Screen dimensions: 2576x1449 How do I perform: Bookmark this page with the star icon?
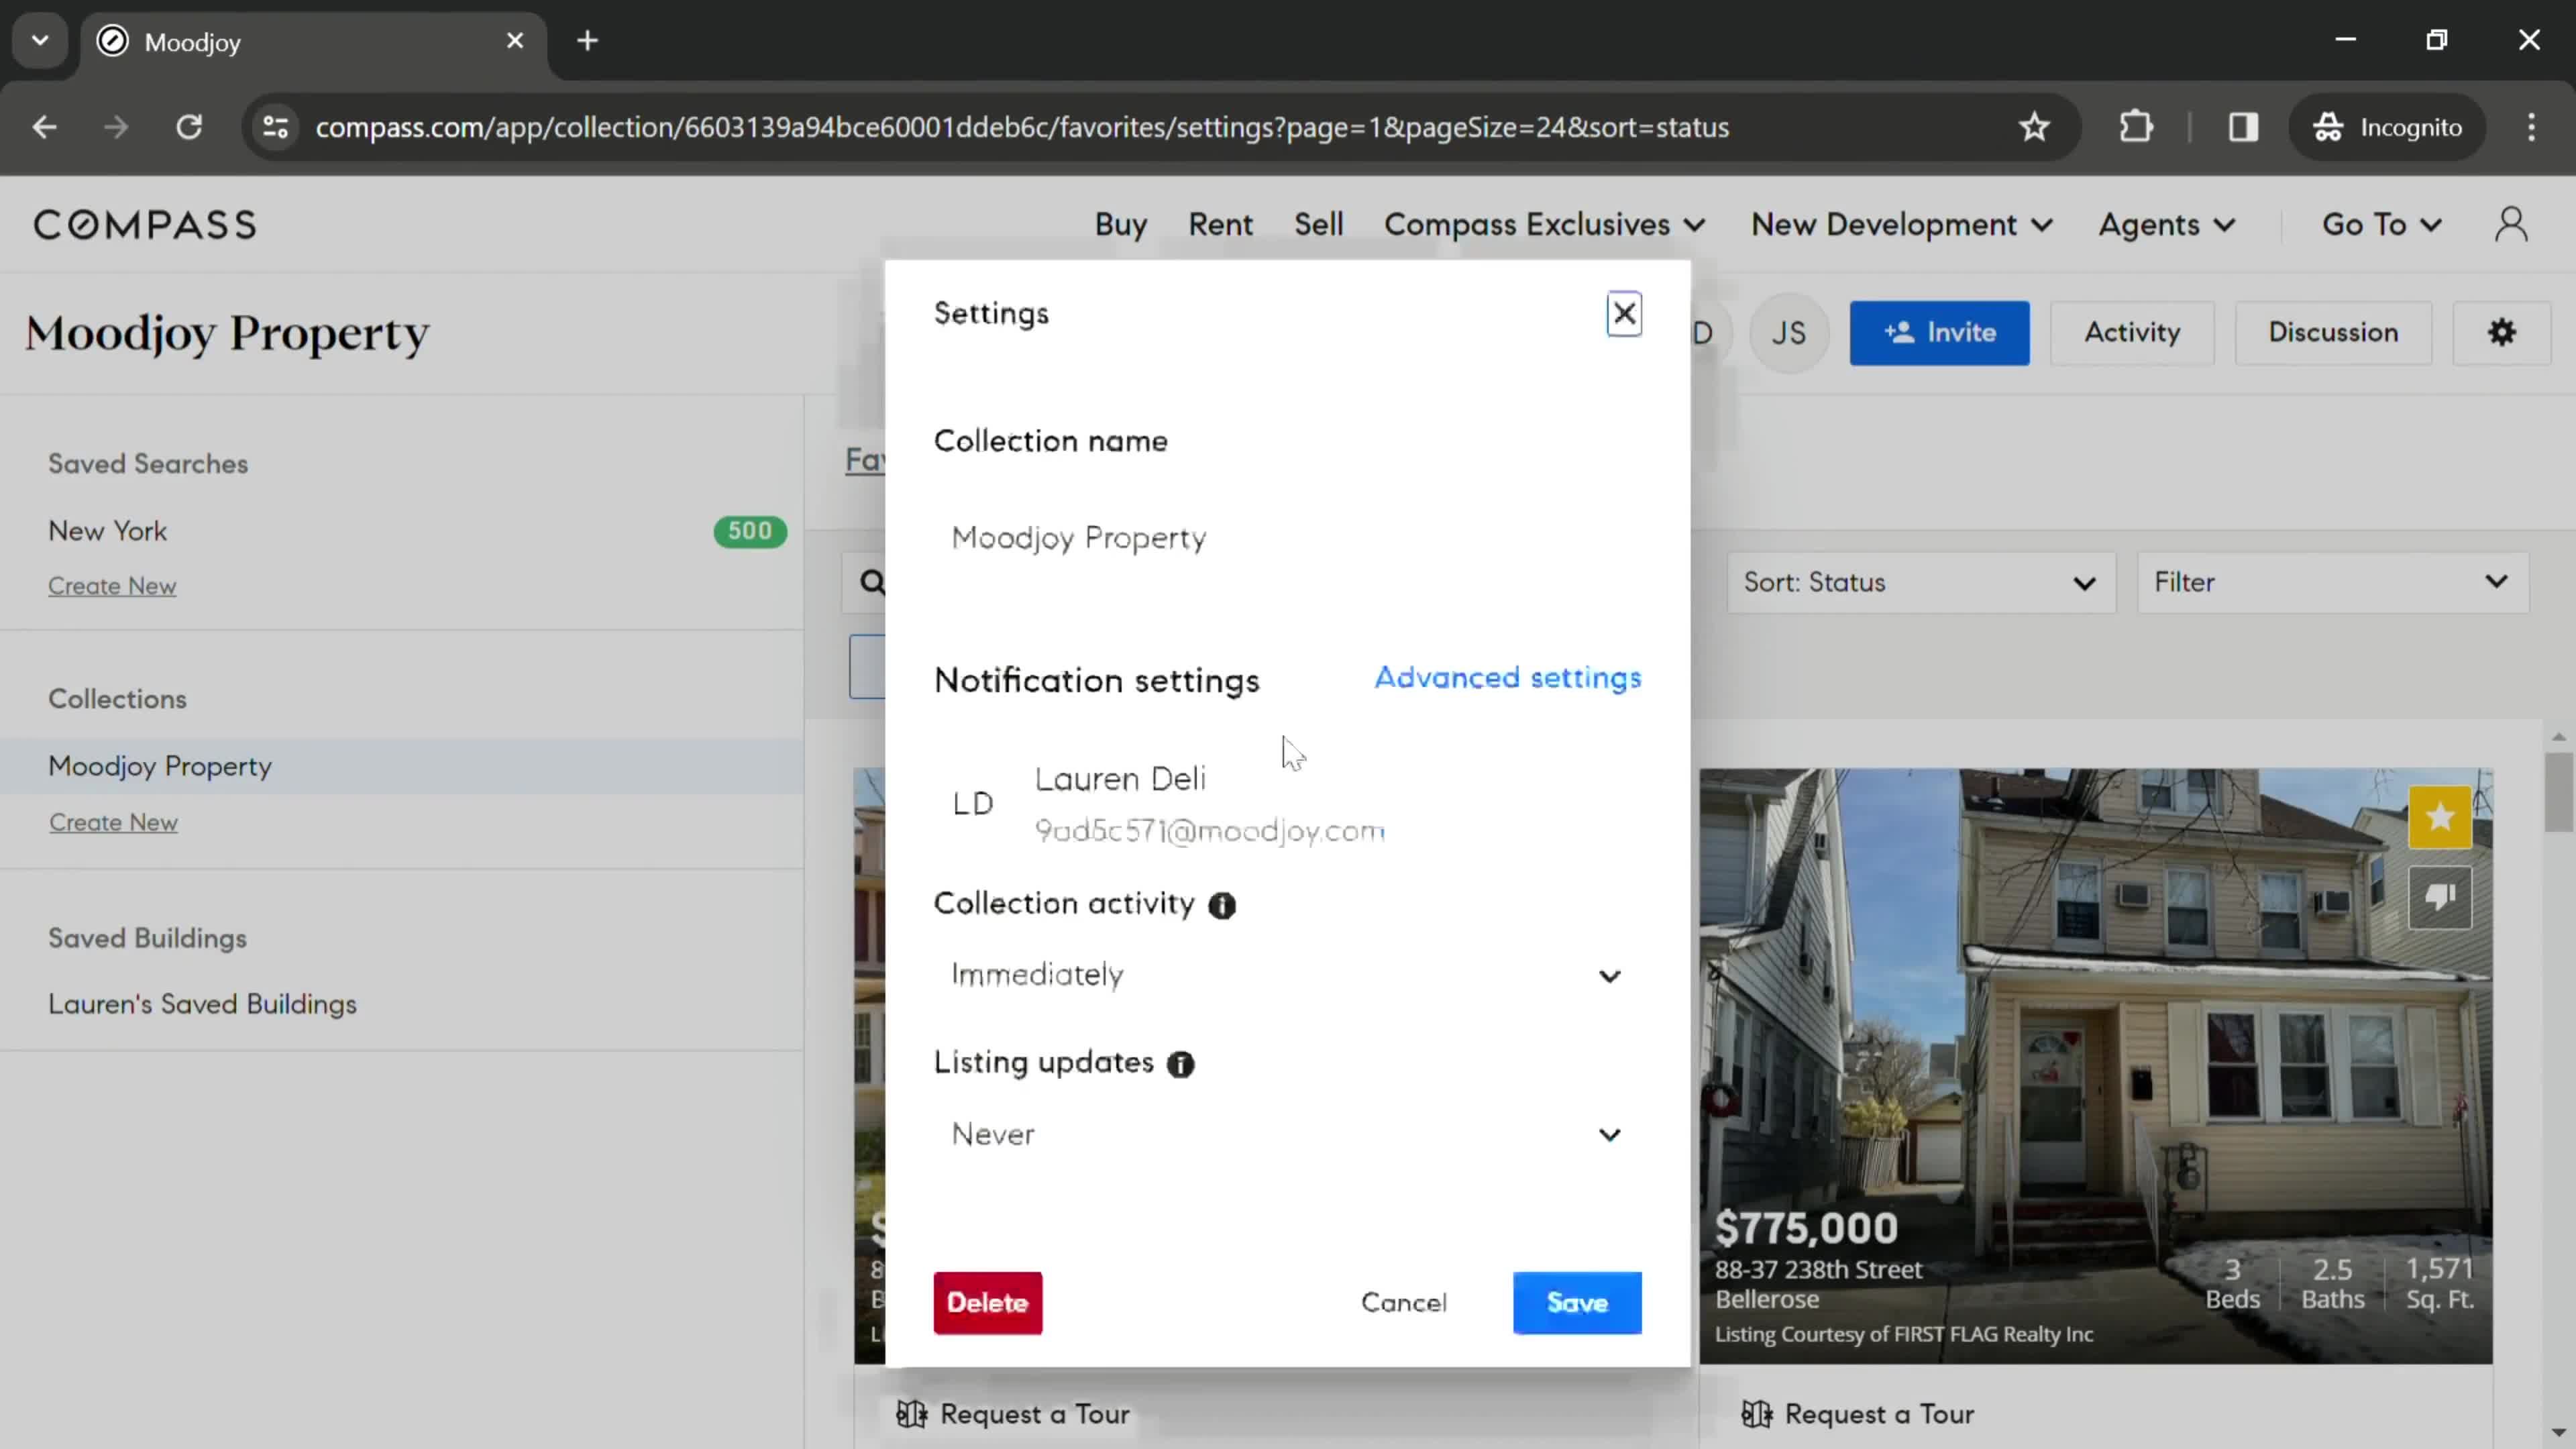[x=2034, y=127]
